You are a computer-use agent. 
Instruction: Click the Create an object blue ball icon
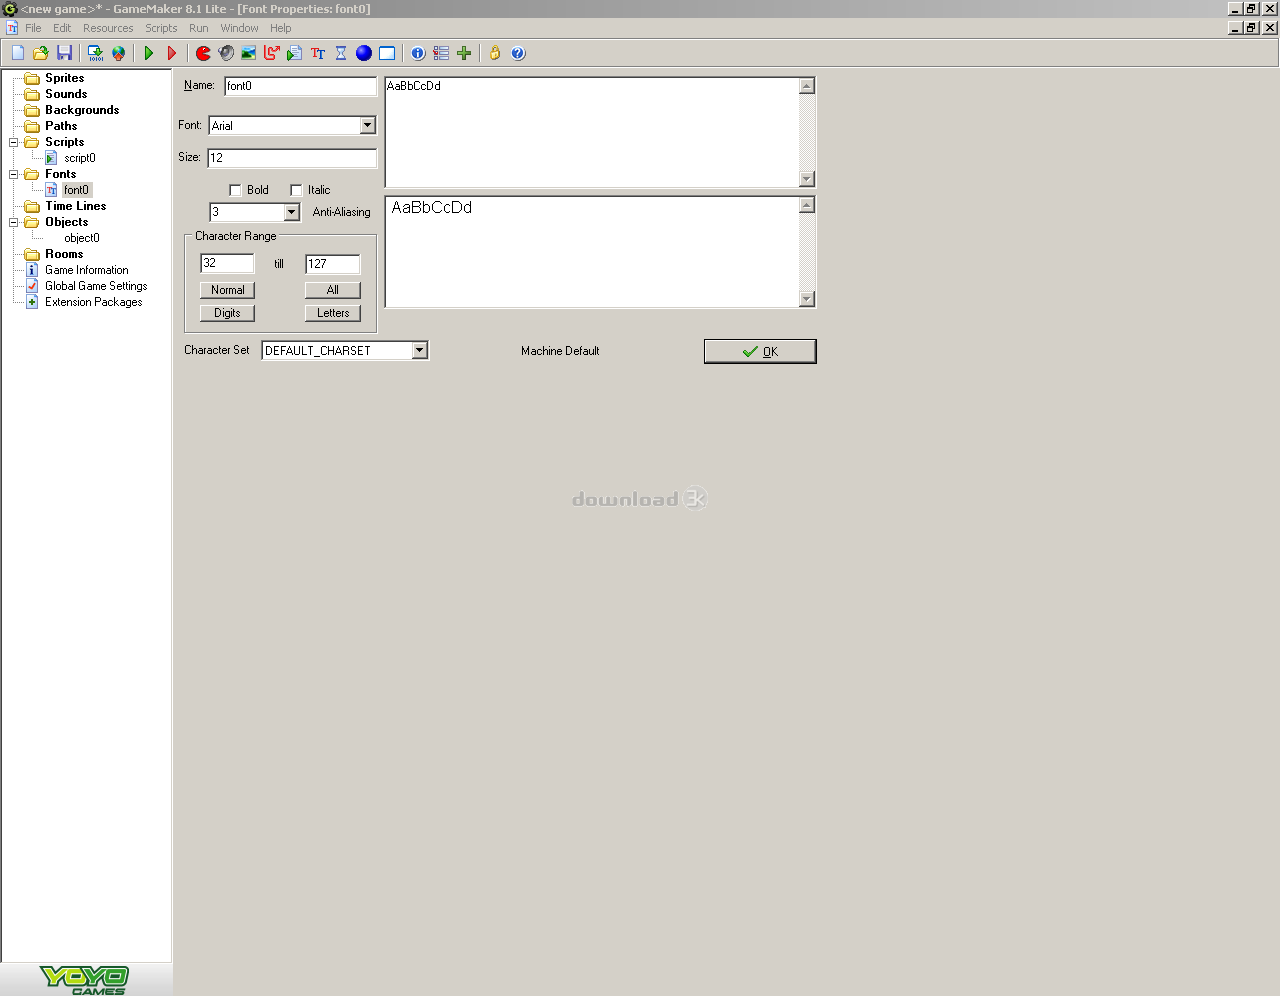tap(364, 53)
